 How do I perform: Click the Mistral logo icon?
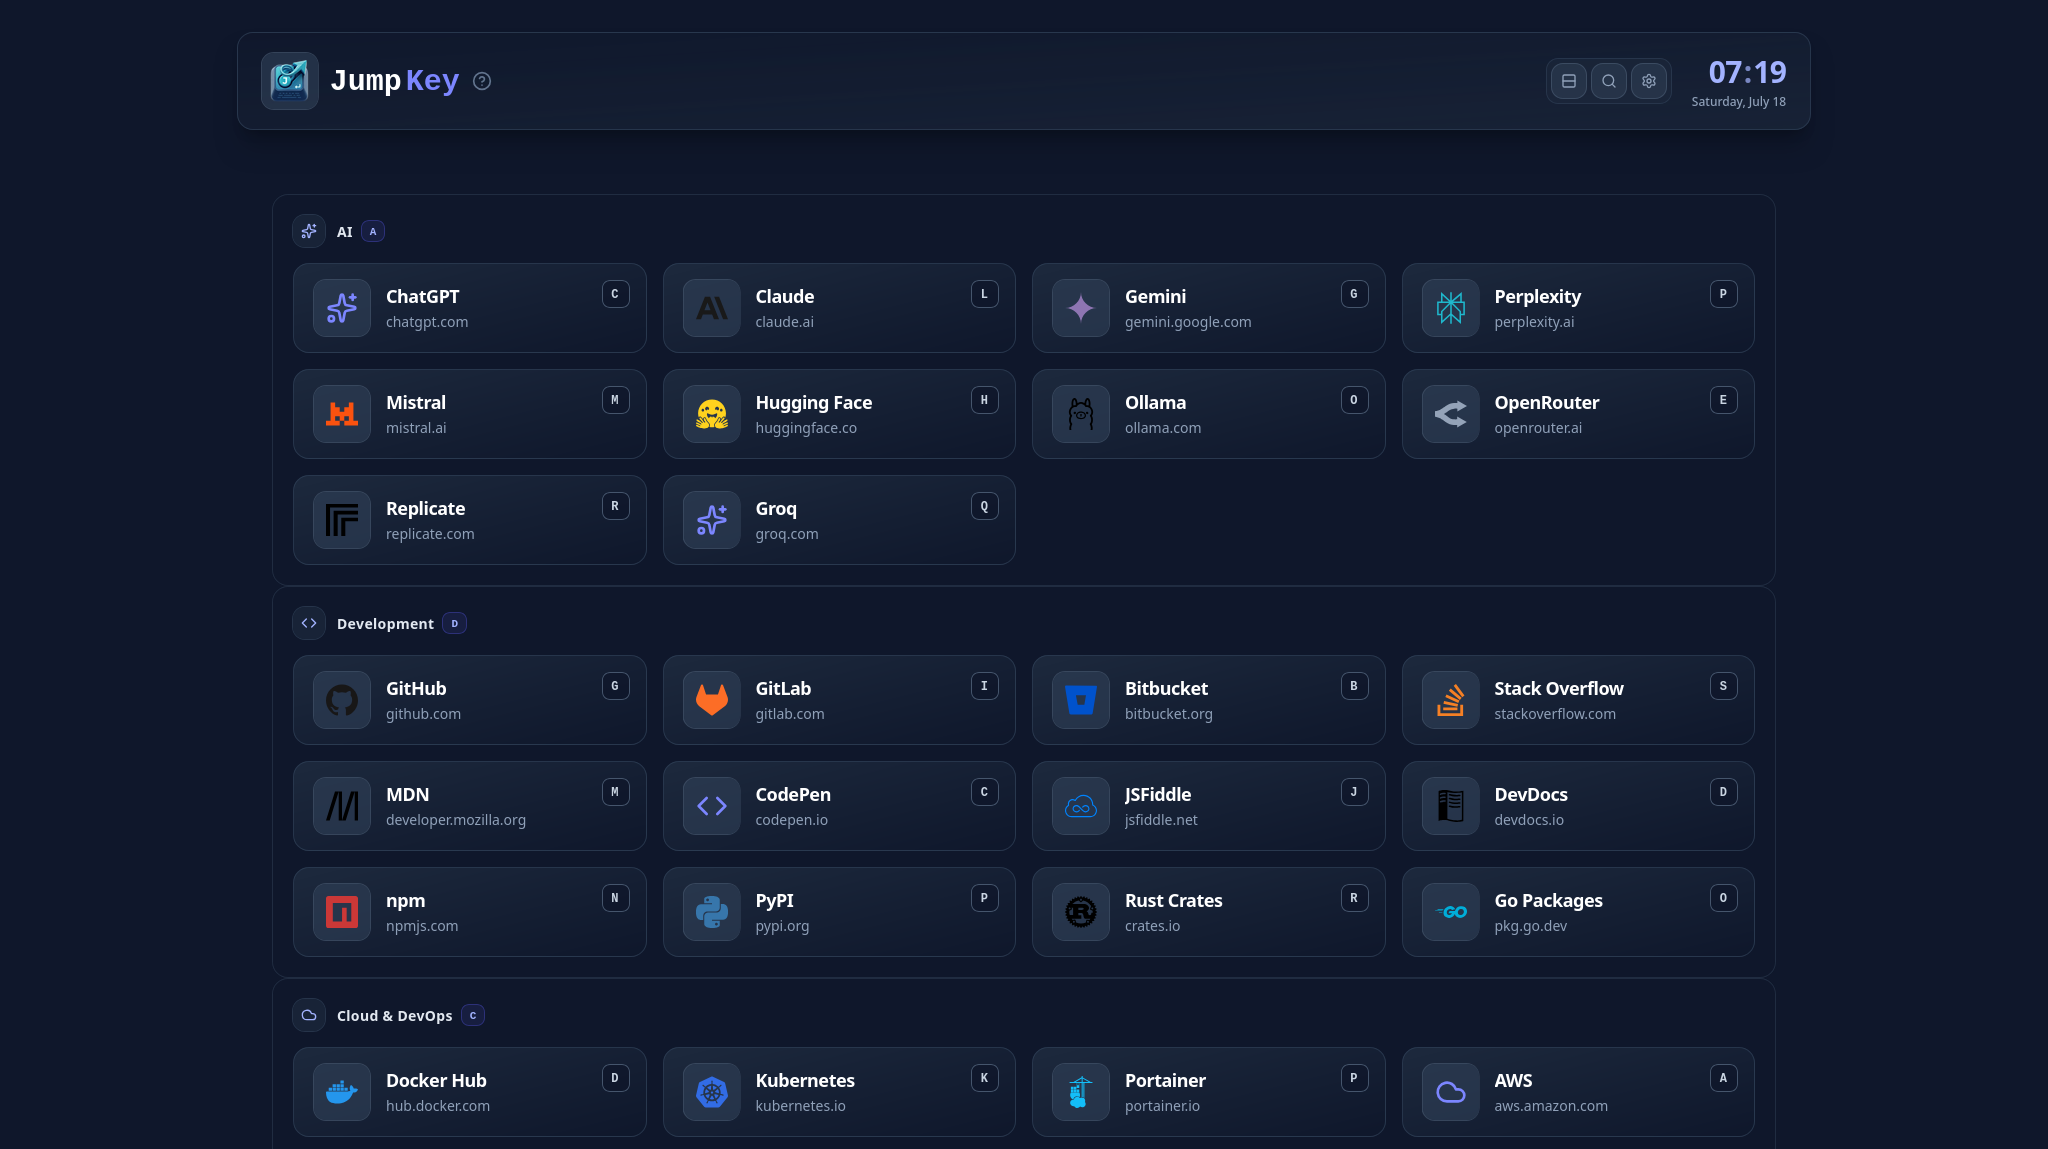click(x=342, y=414)
